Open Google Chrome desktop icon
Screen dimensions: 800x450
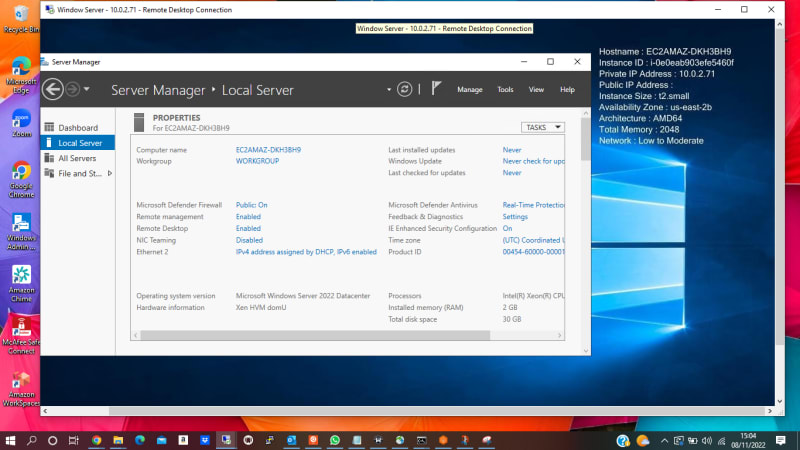click(21, 180)
